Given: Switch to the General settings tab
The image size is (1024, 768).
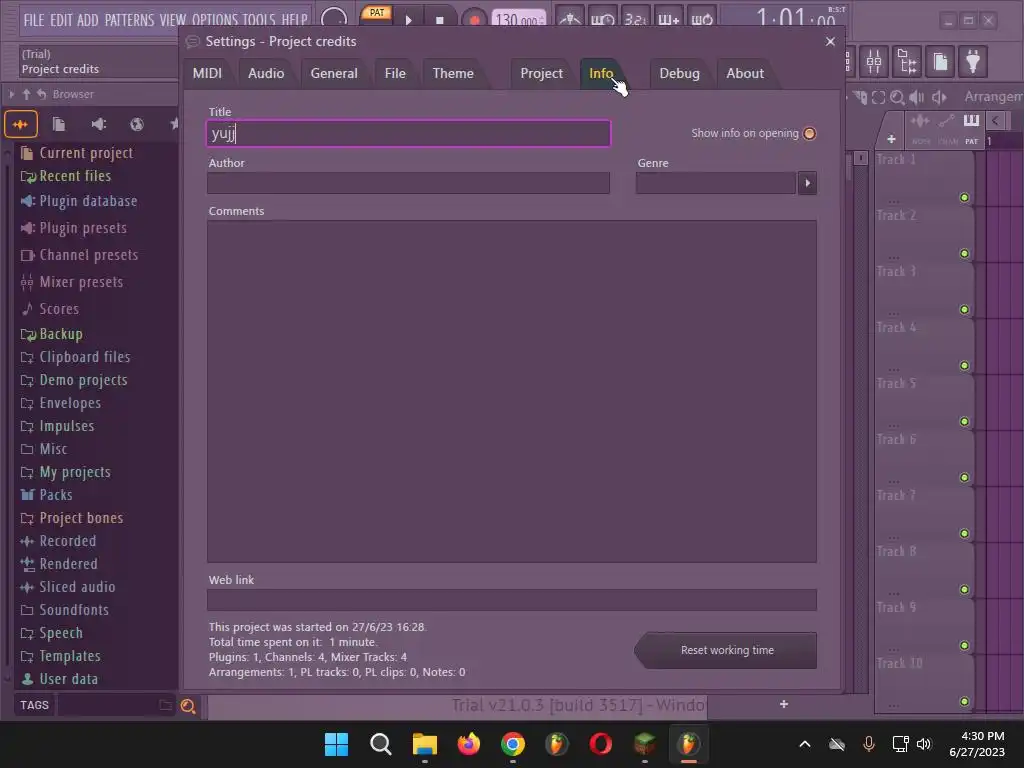Looking at the screenshot, I should click(334, 73).
